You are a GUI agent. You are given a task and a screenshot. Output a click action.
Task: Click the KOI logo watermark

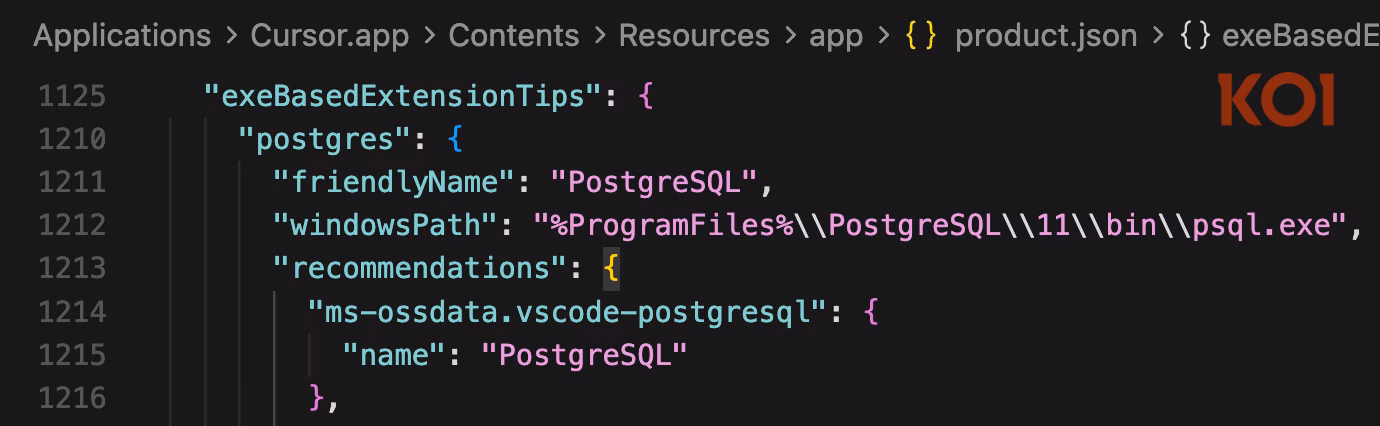tap(1277, 100)
